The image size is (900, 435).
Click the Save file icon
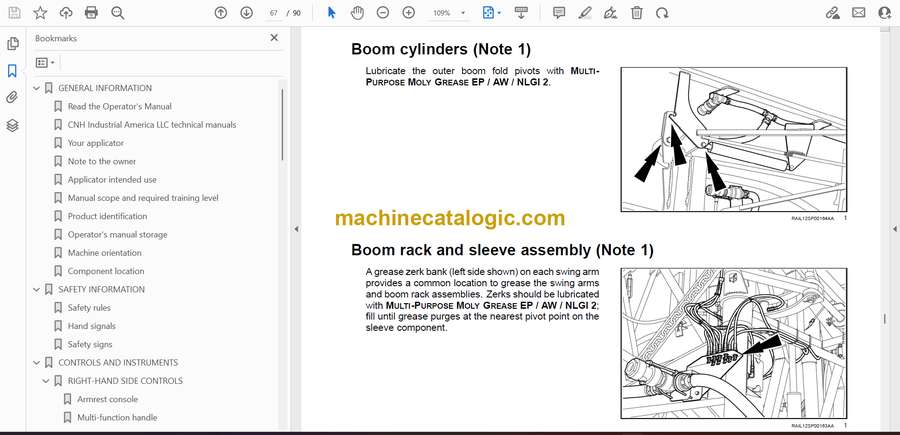(14, 13)
